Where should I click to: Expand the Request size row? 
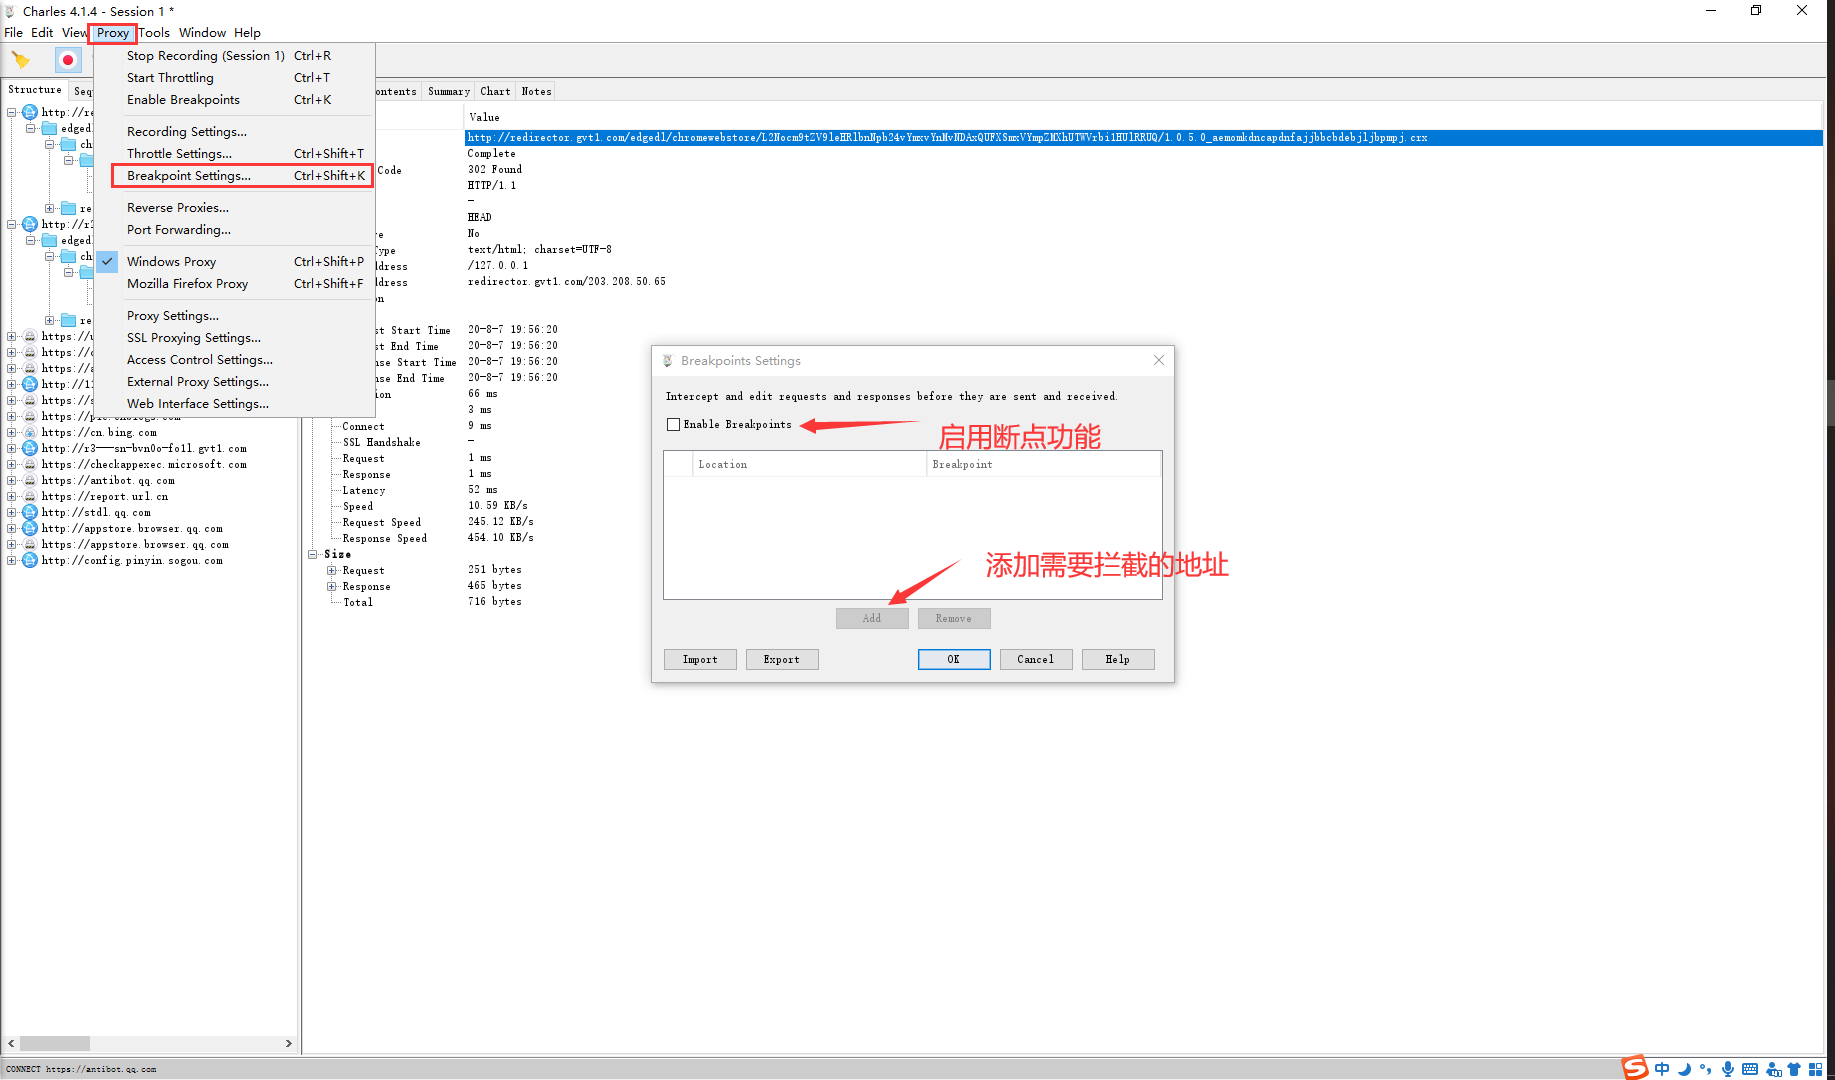coord(332,571)
